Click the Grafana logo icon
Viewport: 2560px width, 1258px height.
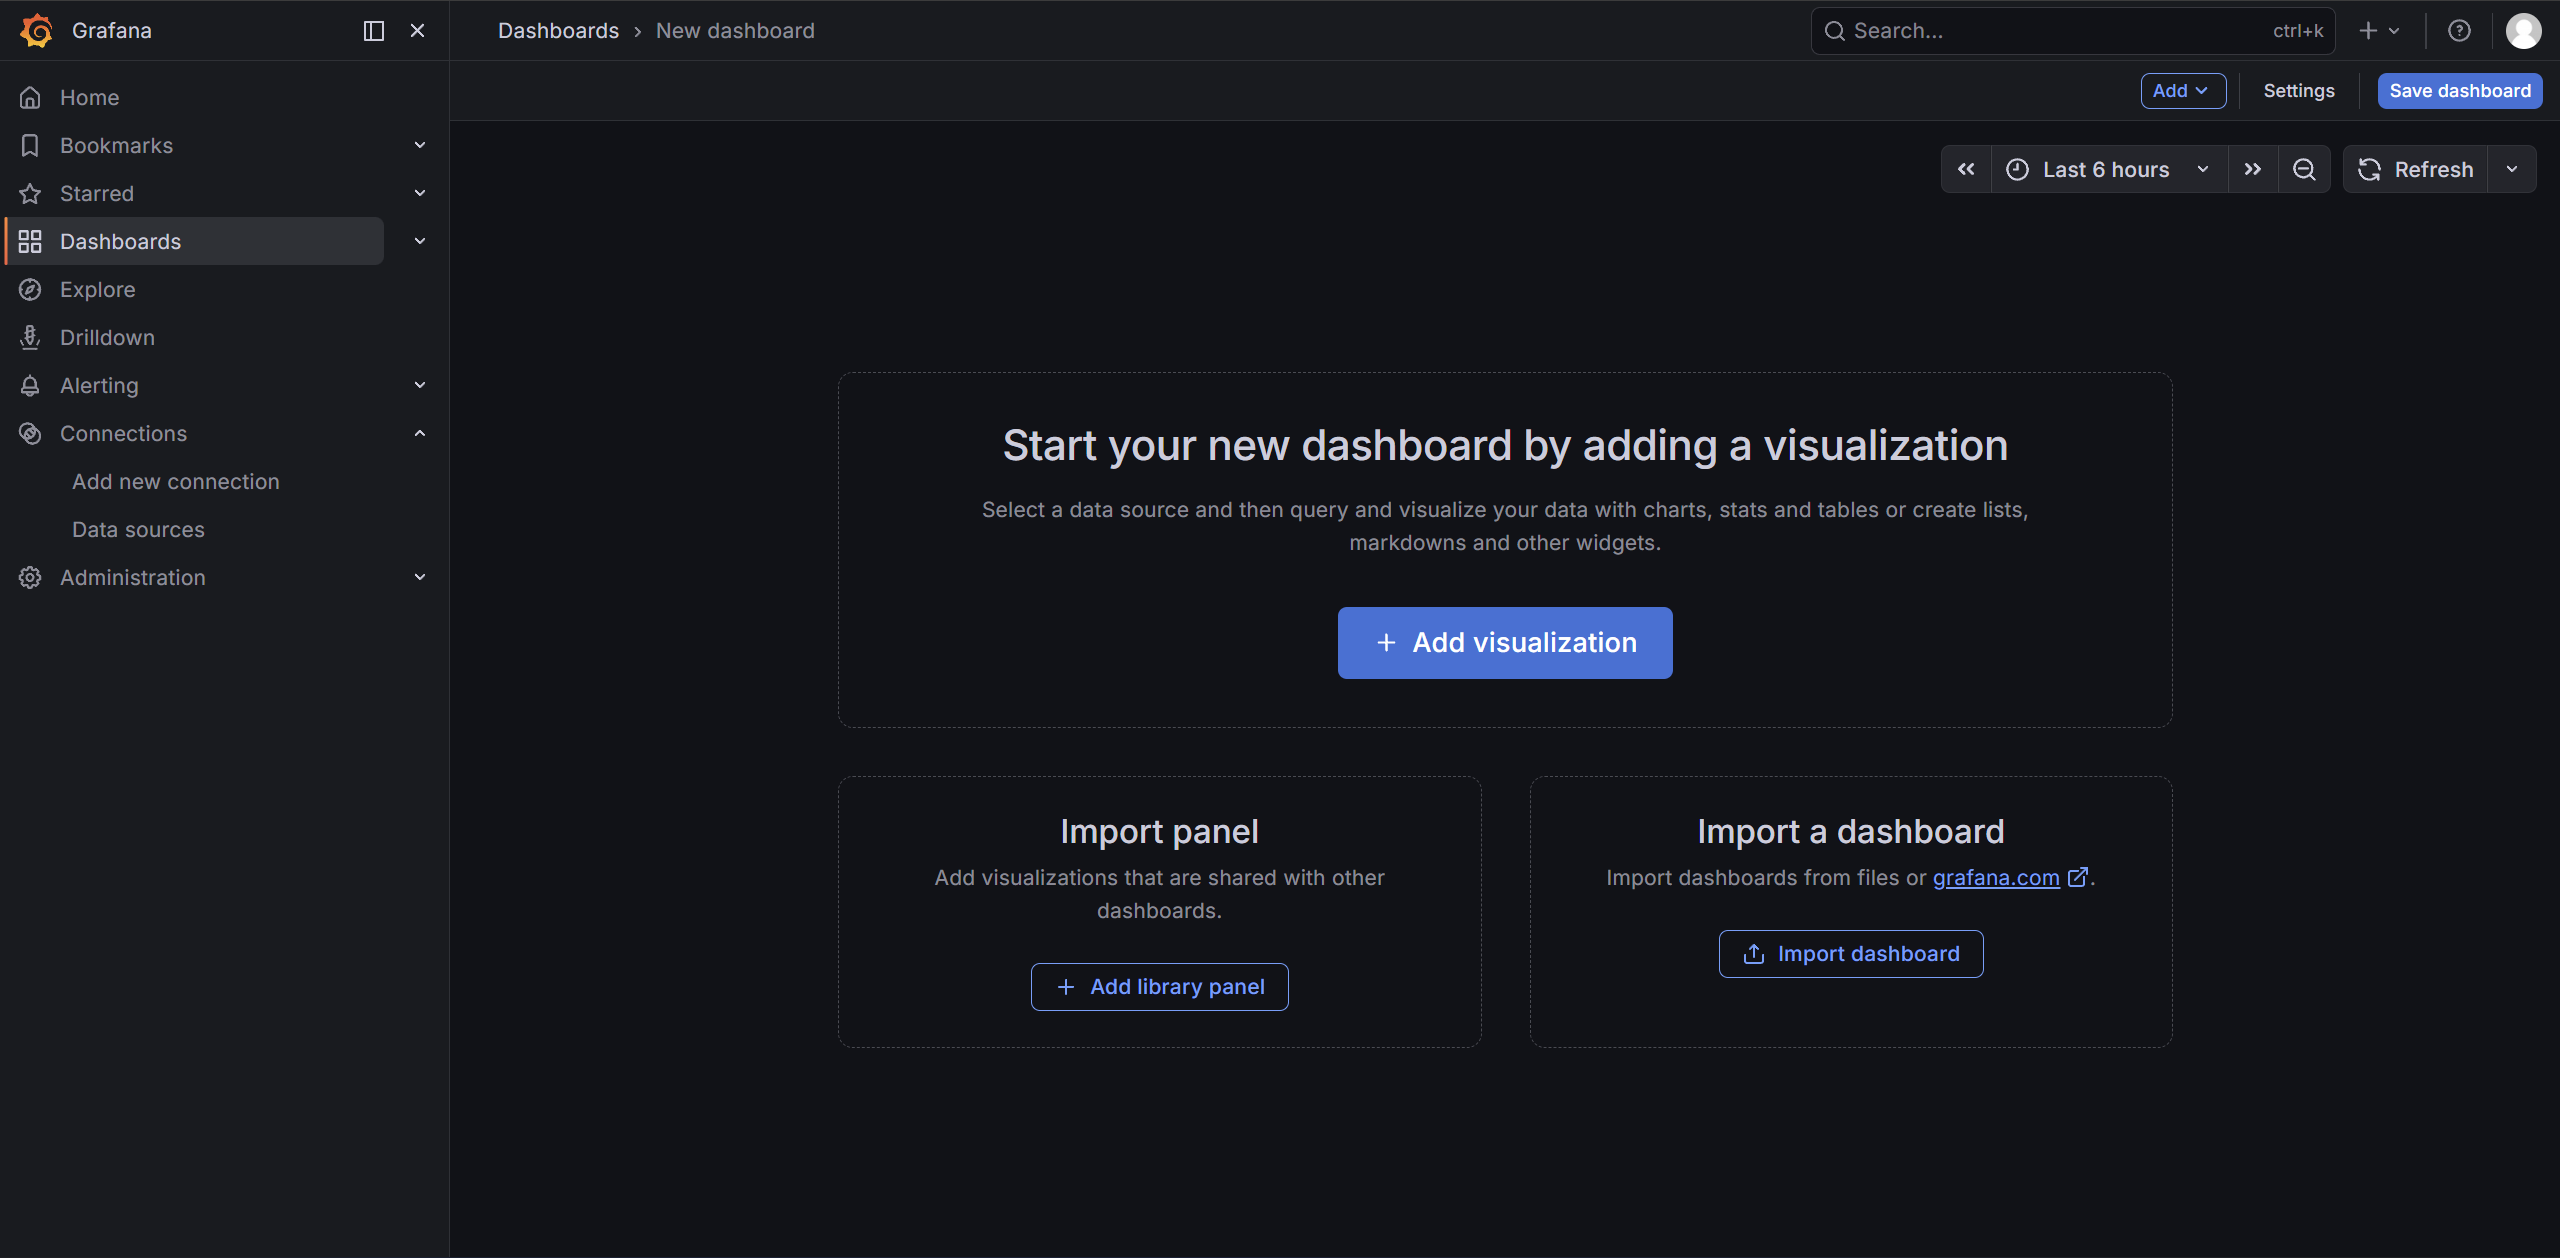tap(37, 31)
